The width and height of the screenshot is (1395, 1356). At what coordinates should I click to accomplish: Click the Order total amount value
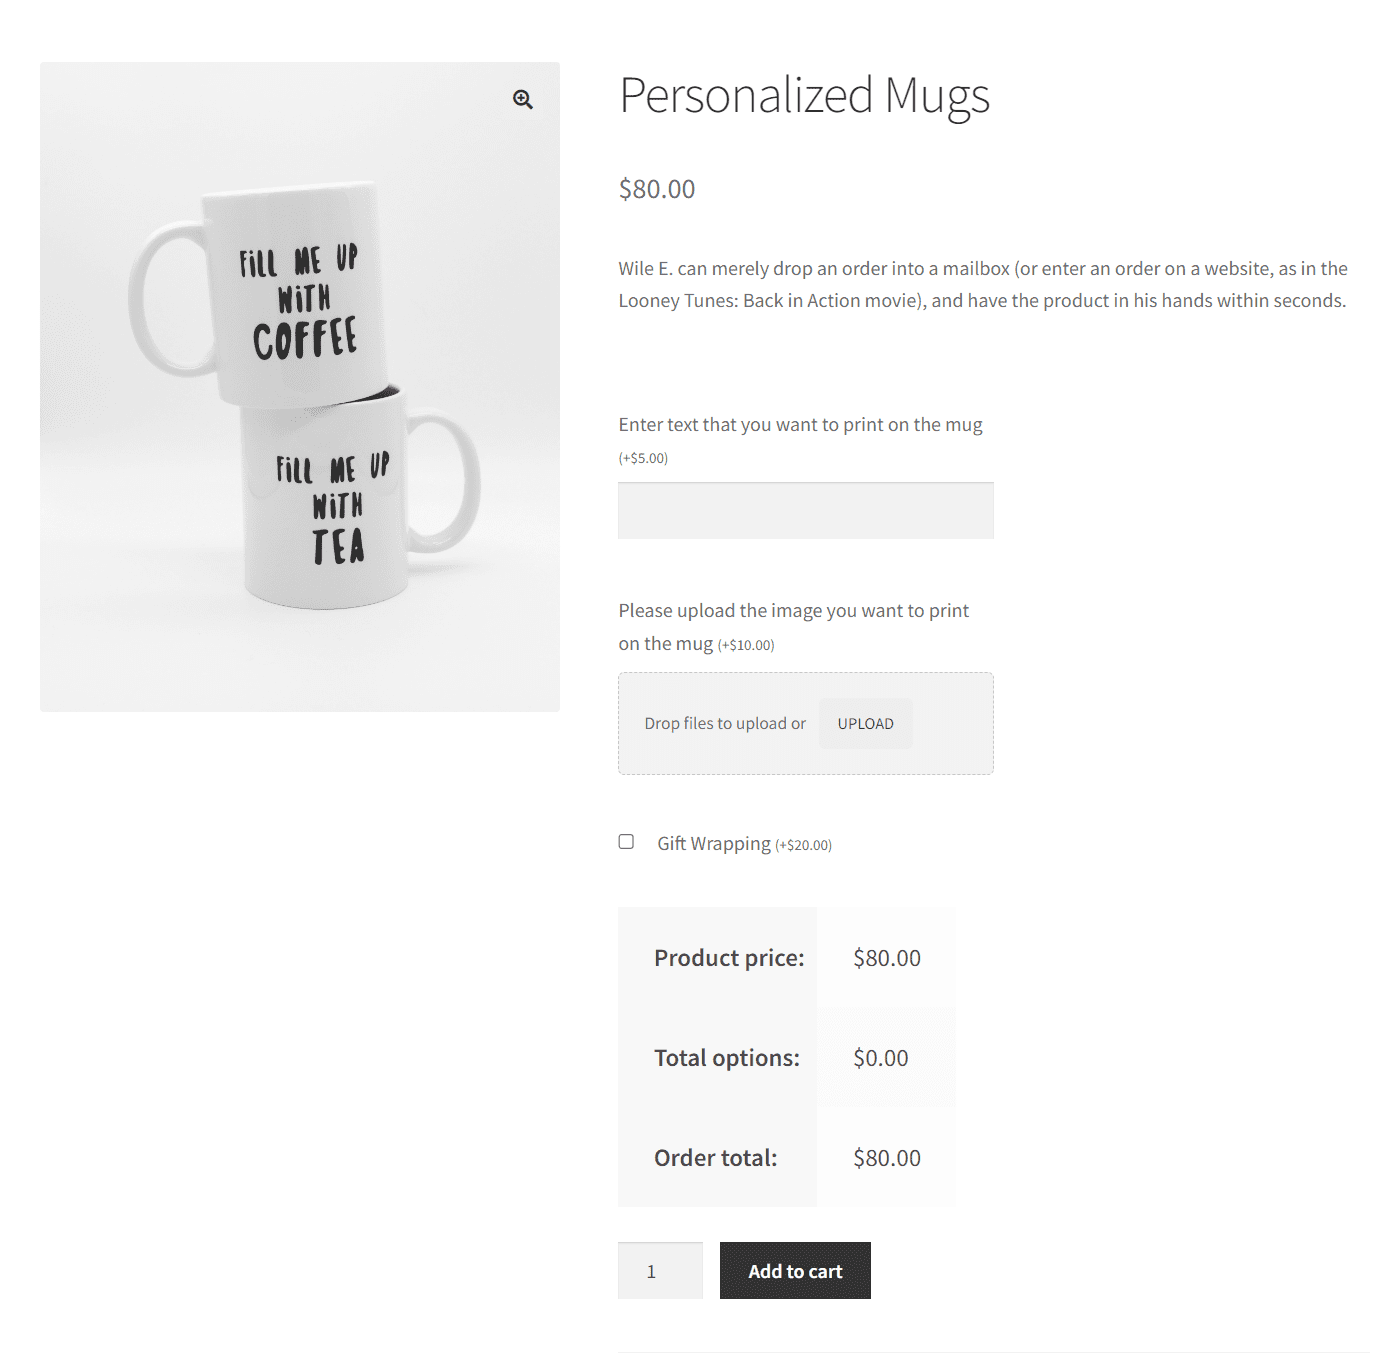click(887, 1158)
